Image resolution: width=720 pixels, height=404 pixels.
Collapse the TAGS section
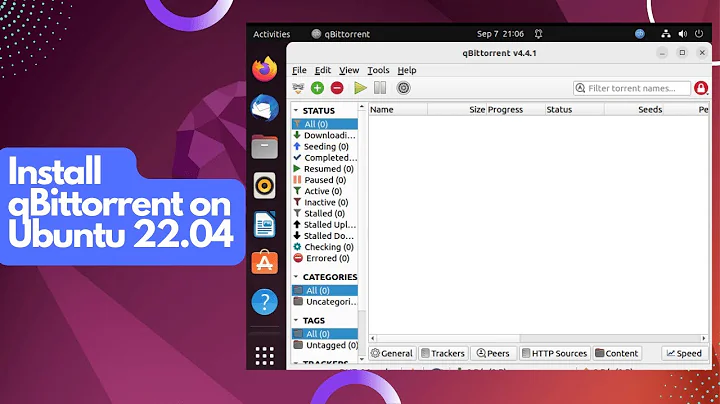click(296, 320)
